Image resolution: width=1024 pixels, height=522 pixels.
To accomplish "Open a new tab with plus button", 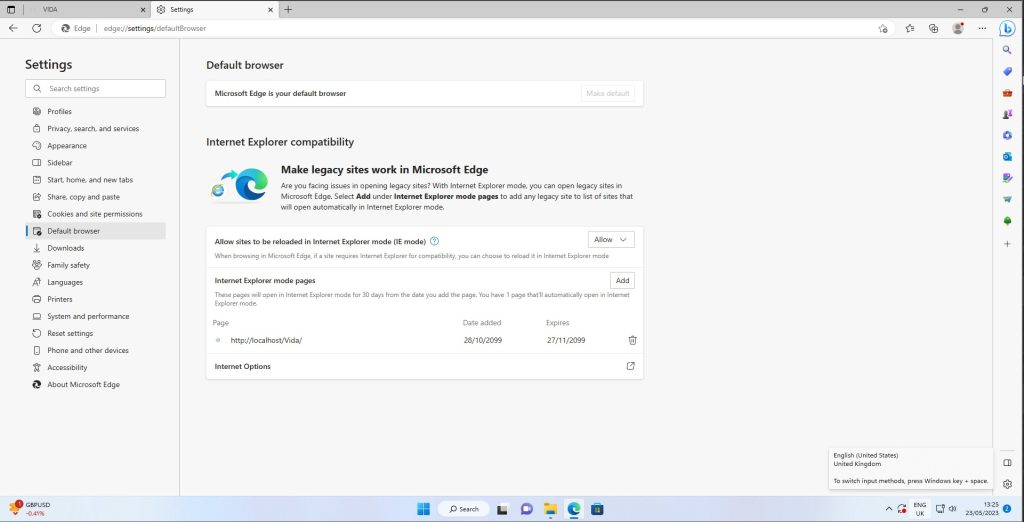I will (x=288, y=10).
